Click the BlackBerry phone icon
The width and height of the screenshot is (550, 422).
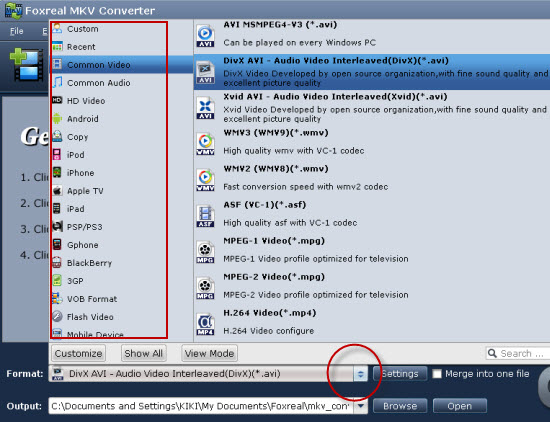tap(57, 262)
